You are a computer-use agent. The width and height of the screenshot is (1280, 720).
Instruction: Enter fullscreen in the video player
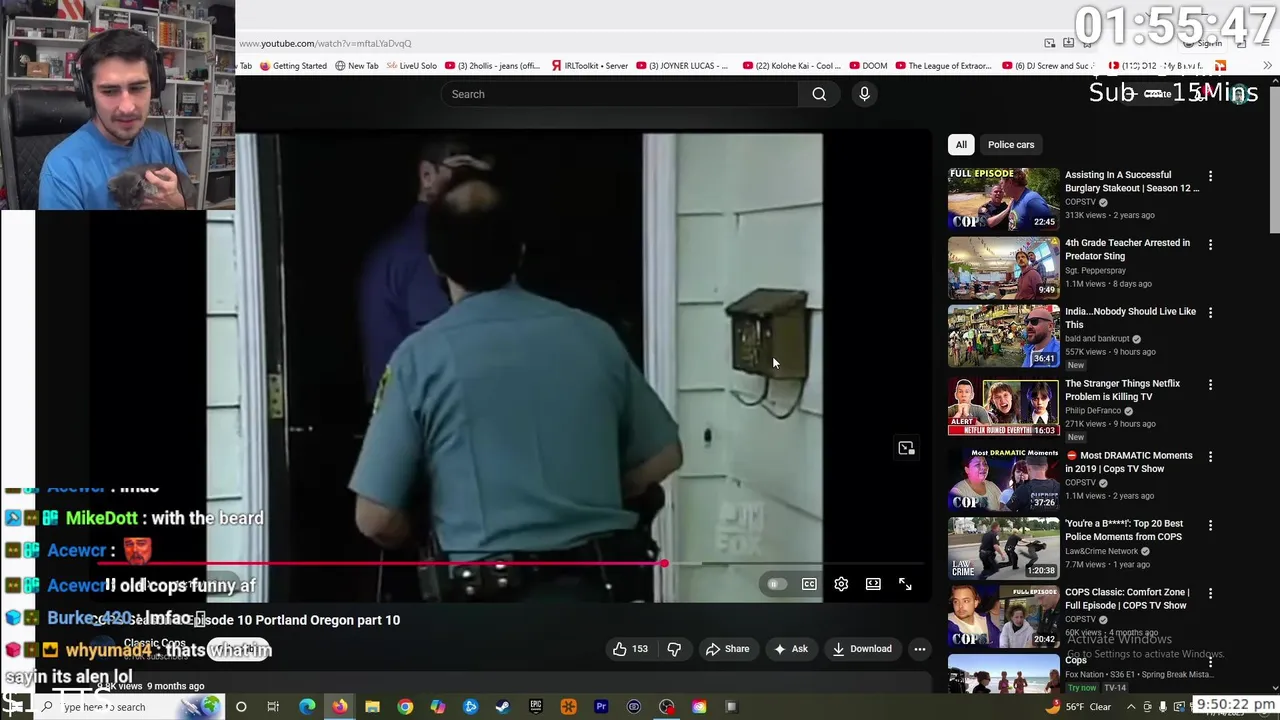pyautogui.click(x=905, y=584)
